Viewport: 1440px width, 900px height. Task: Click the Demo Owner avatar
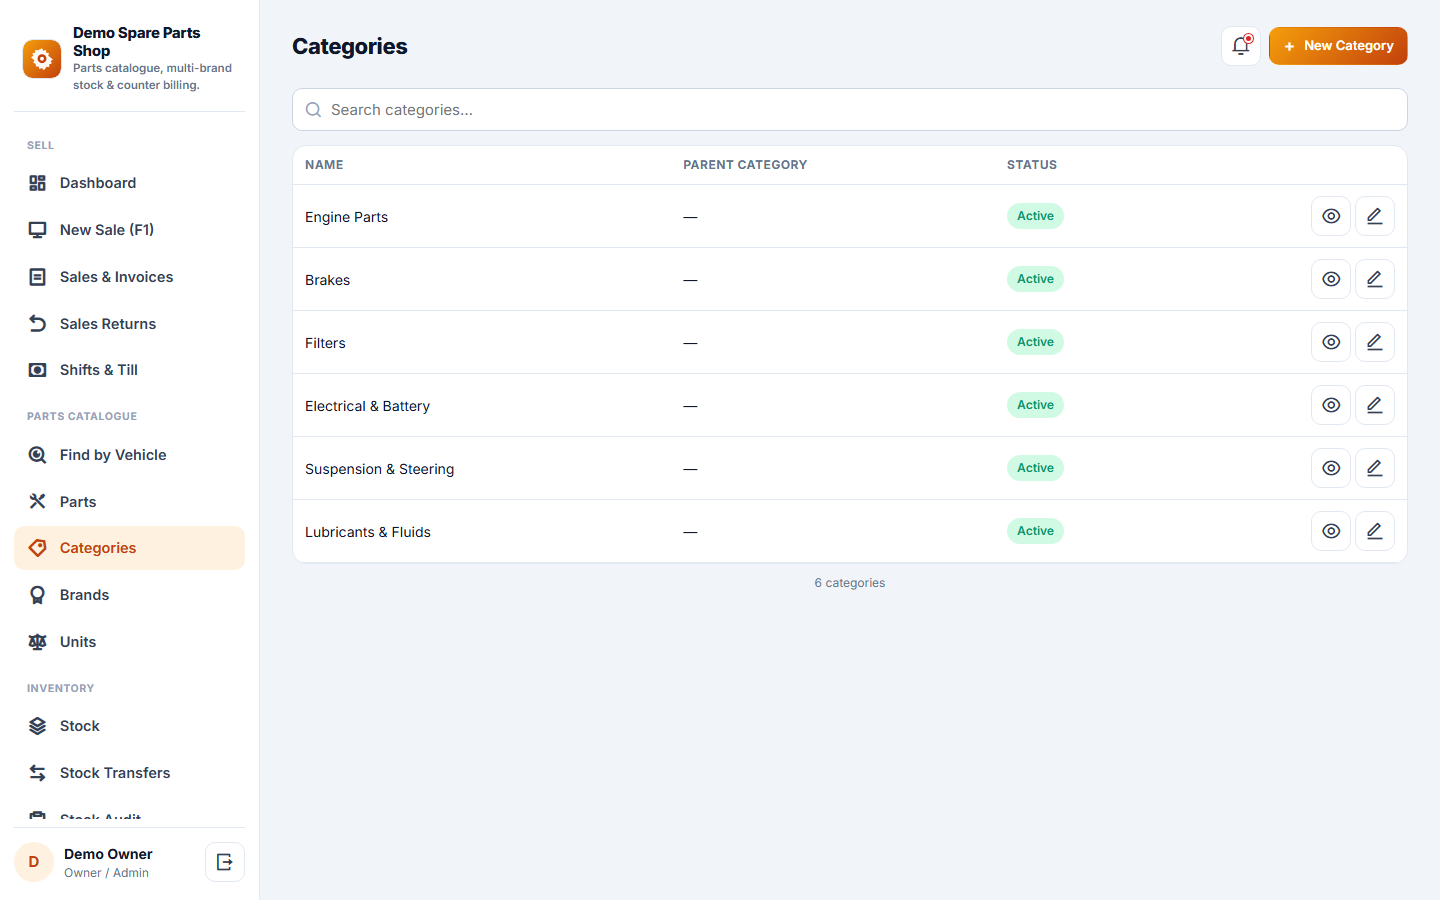[x=34, y=862]
